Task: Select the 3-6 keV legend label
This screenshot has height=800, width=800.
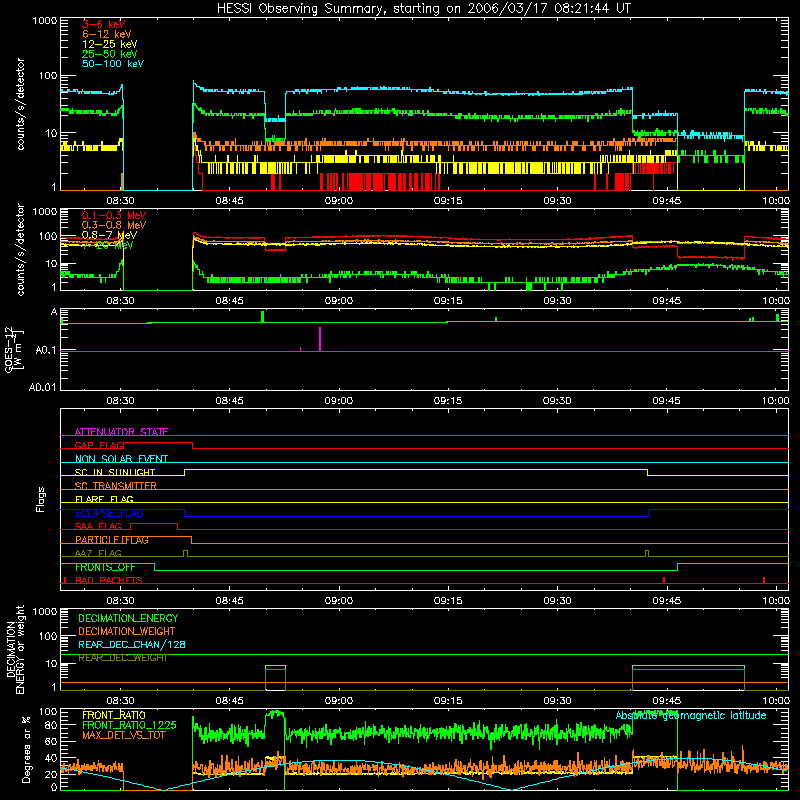Action: [x=104, y=24]
